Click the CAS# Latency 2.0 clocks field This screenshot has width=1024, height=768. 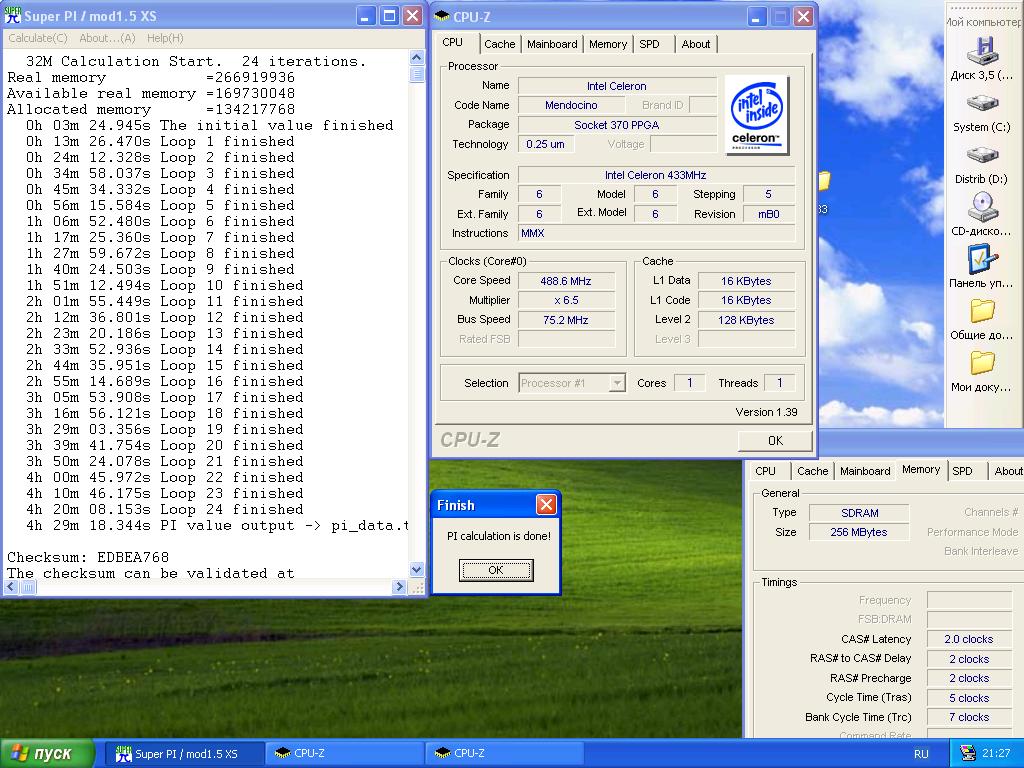coord(969,639)
